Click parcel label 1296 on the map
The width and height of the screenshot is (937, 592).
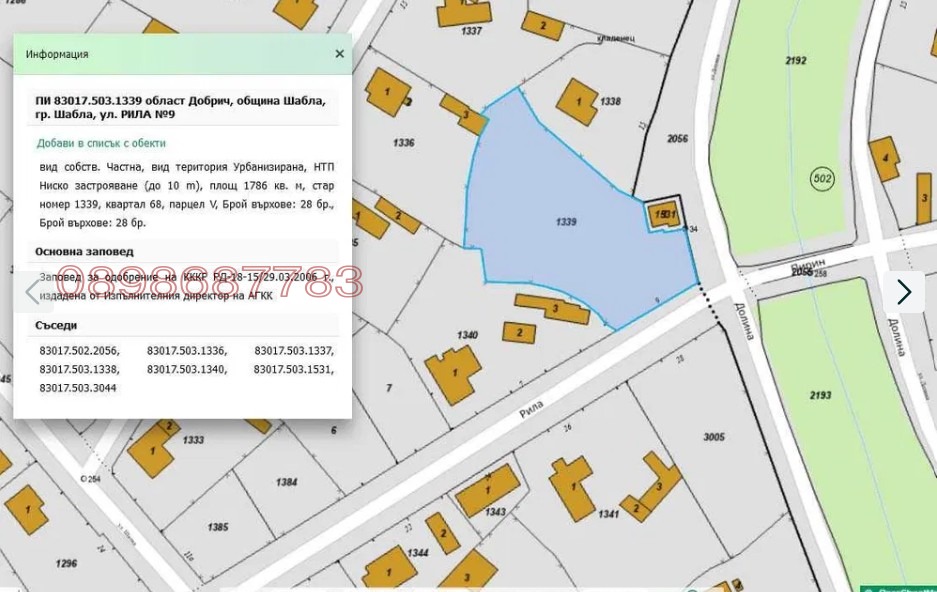click(66, 563)
